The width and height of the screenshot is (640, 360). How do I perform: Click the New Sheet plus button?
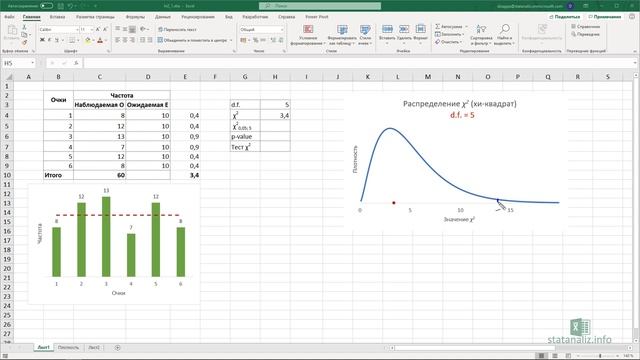(118, 347)
